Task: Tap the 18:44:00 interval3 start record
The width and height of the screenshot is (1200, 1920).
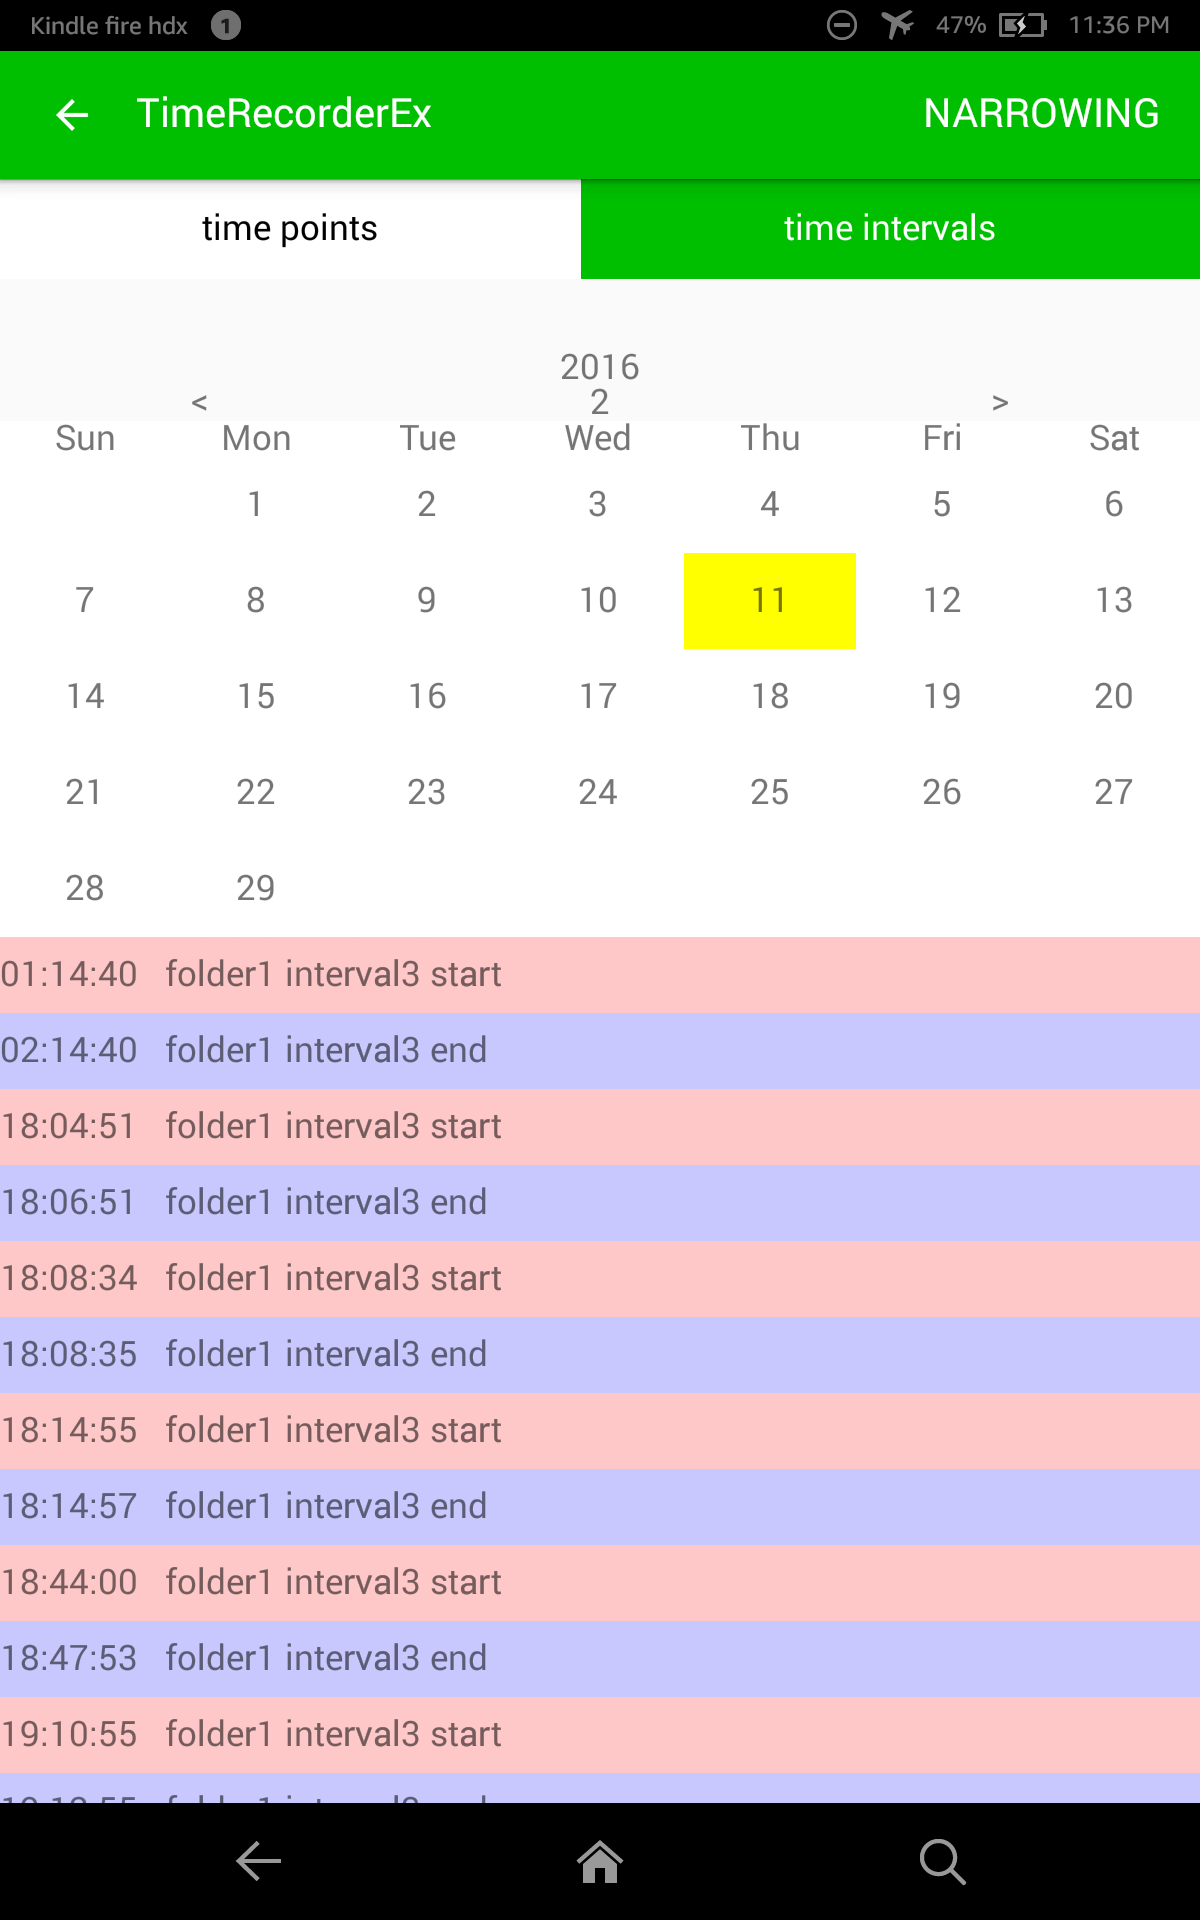Action: 600,1583
